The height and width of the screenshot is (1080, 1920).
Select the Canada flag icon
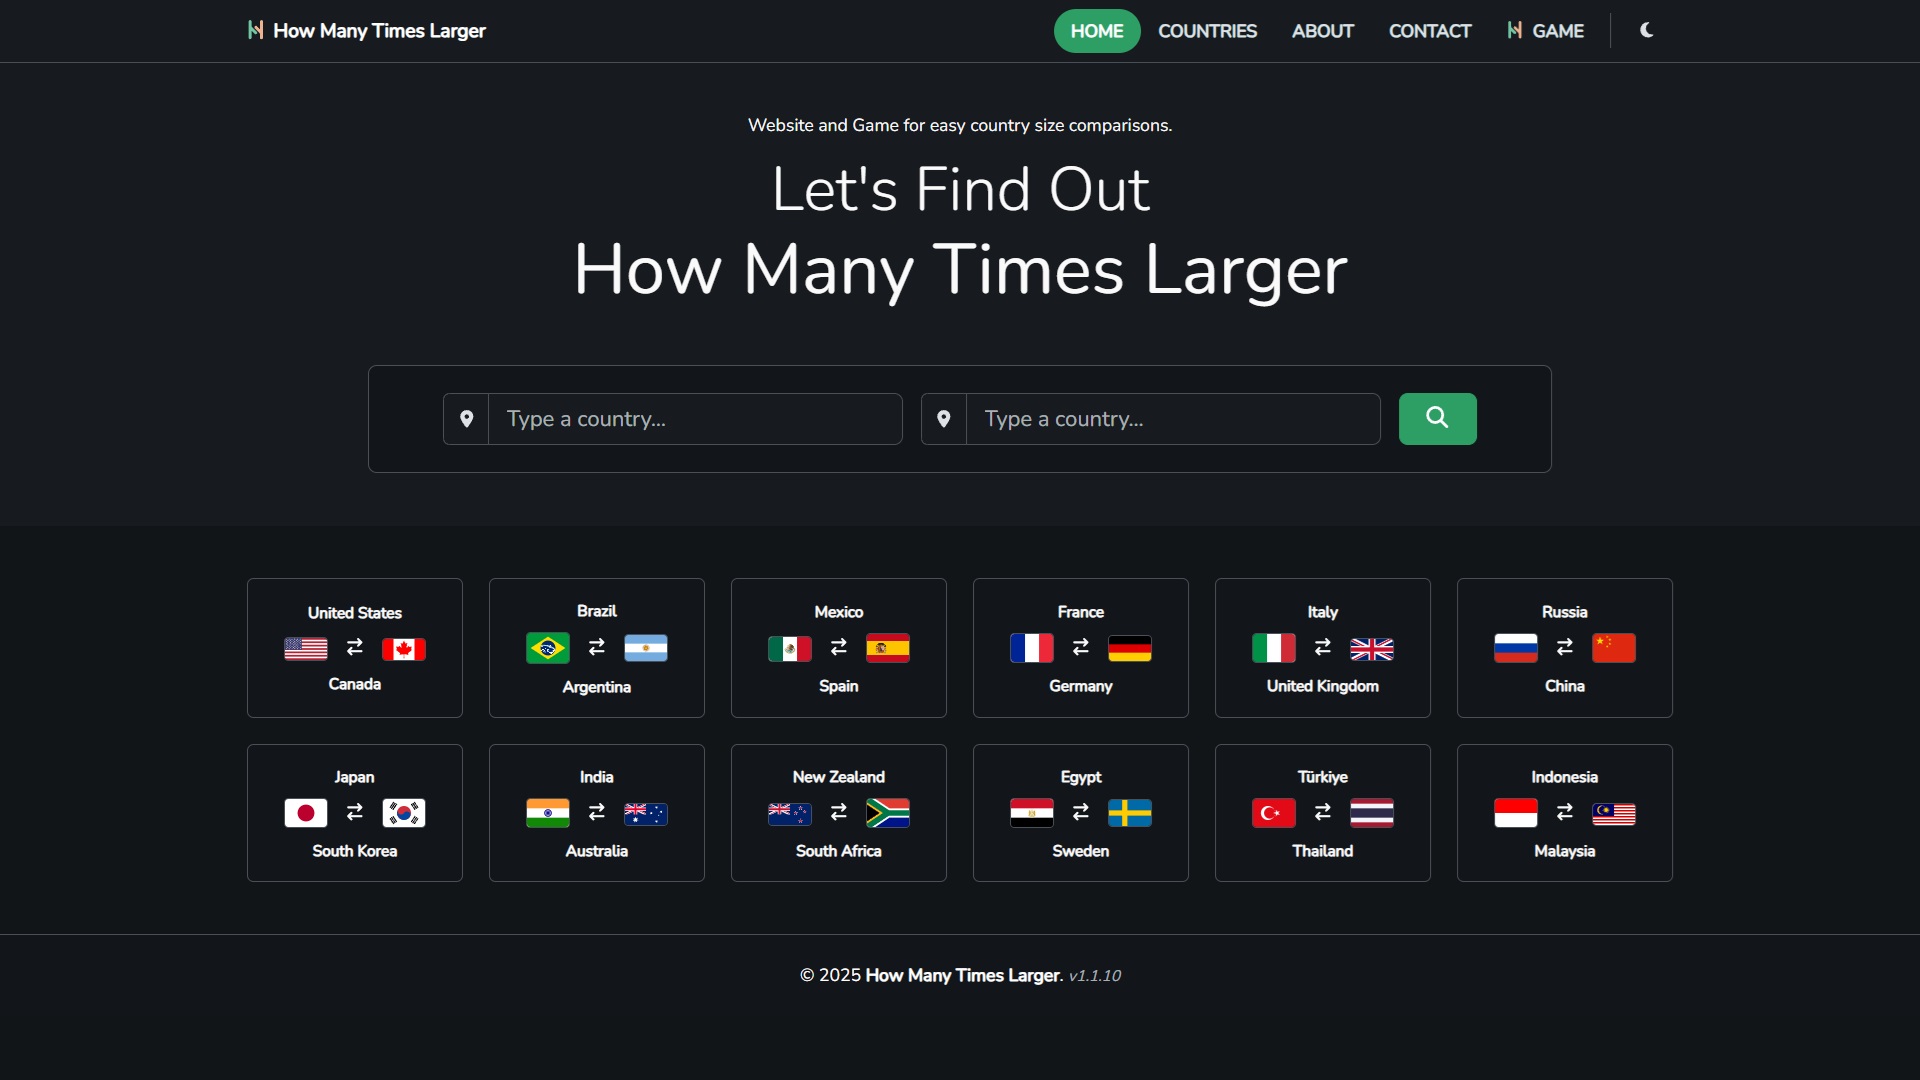click(x=404, y=649)
